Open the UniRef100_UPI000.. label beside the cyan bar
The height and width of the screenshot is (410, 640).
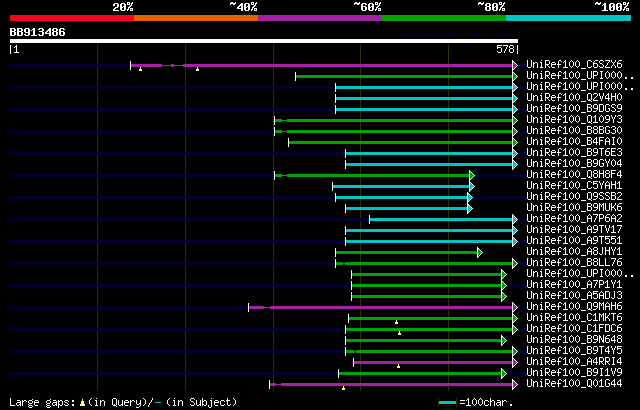[x=580, y=86]
